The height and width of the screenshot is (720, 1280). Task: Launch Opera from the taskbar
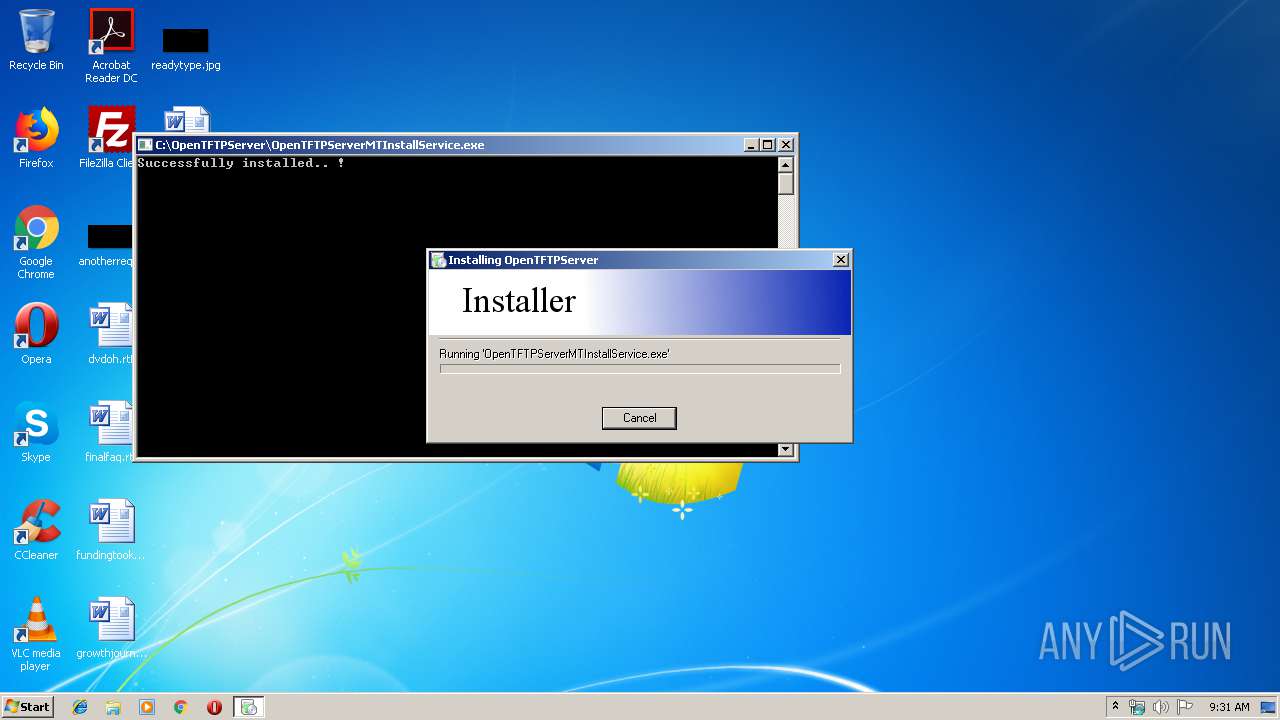(x=214, y=707)
